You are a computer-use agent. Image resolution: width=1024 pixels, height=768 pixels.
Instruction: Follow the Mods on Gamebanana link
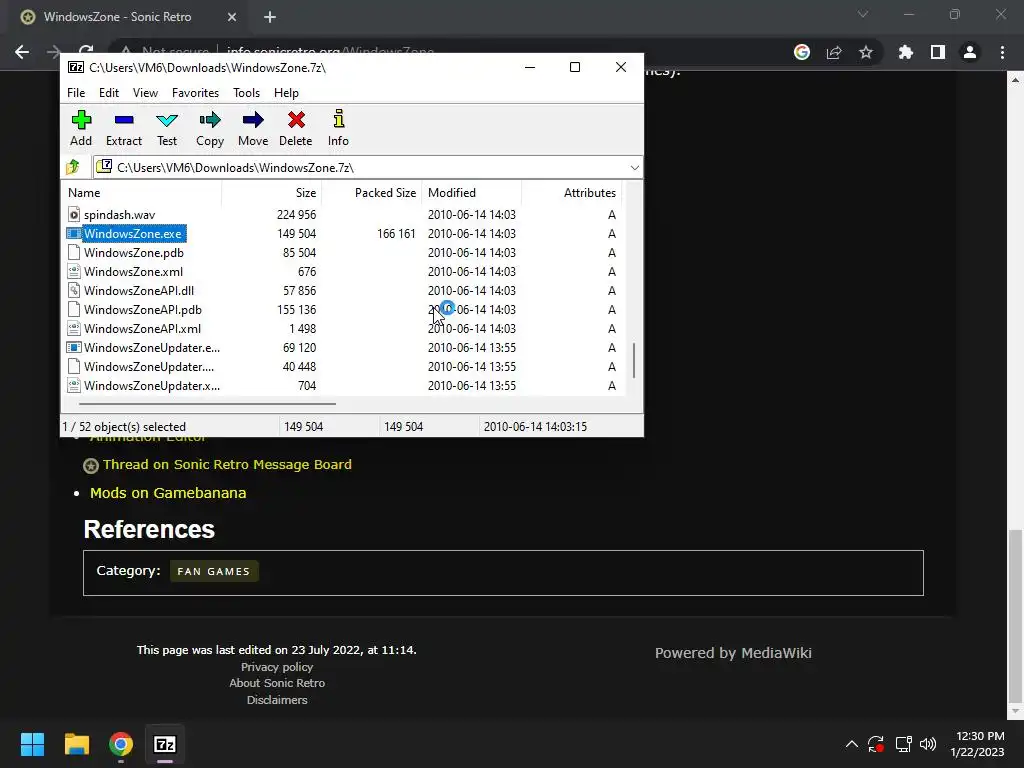168,493
